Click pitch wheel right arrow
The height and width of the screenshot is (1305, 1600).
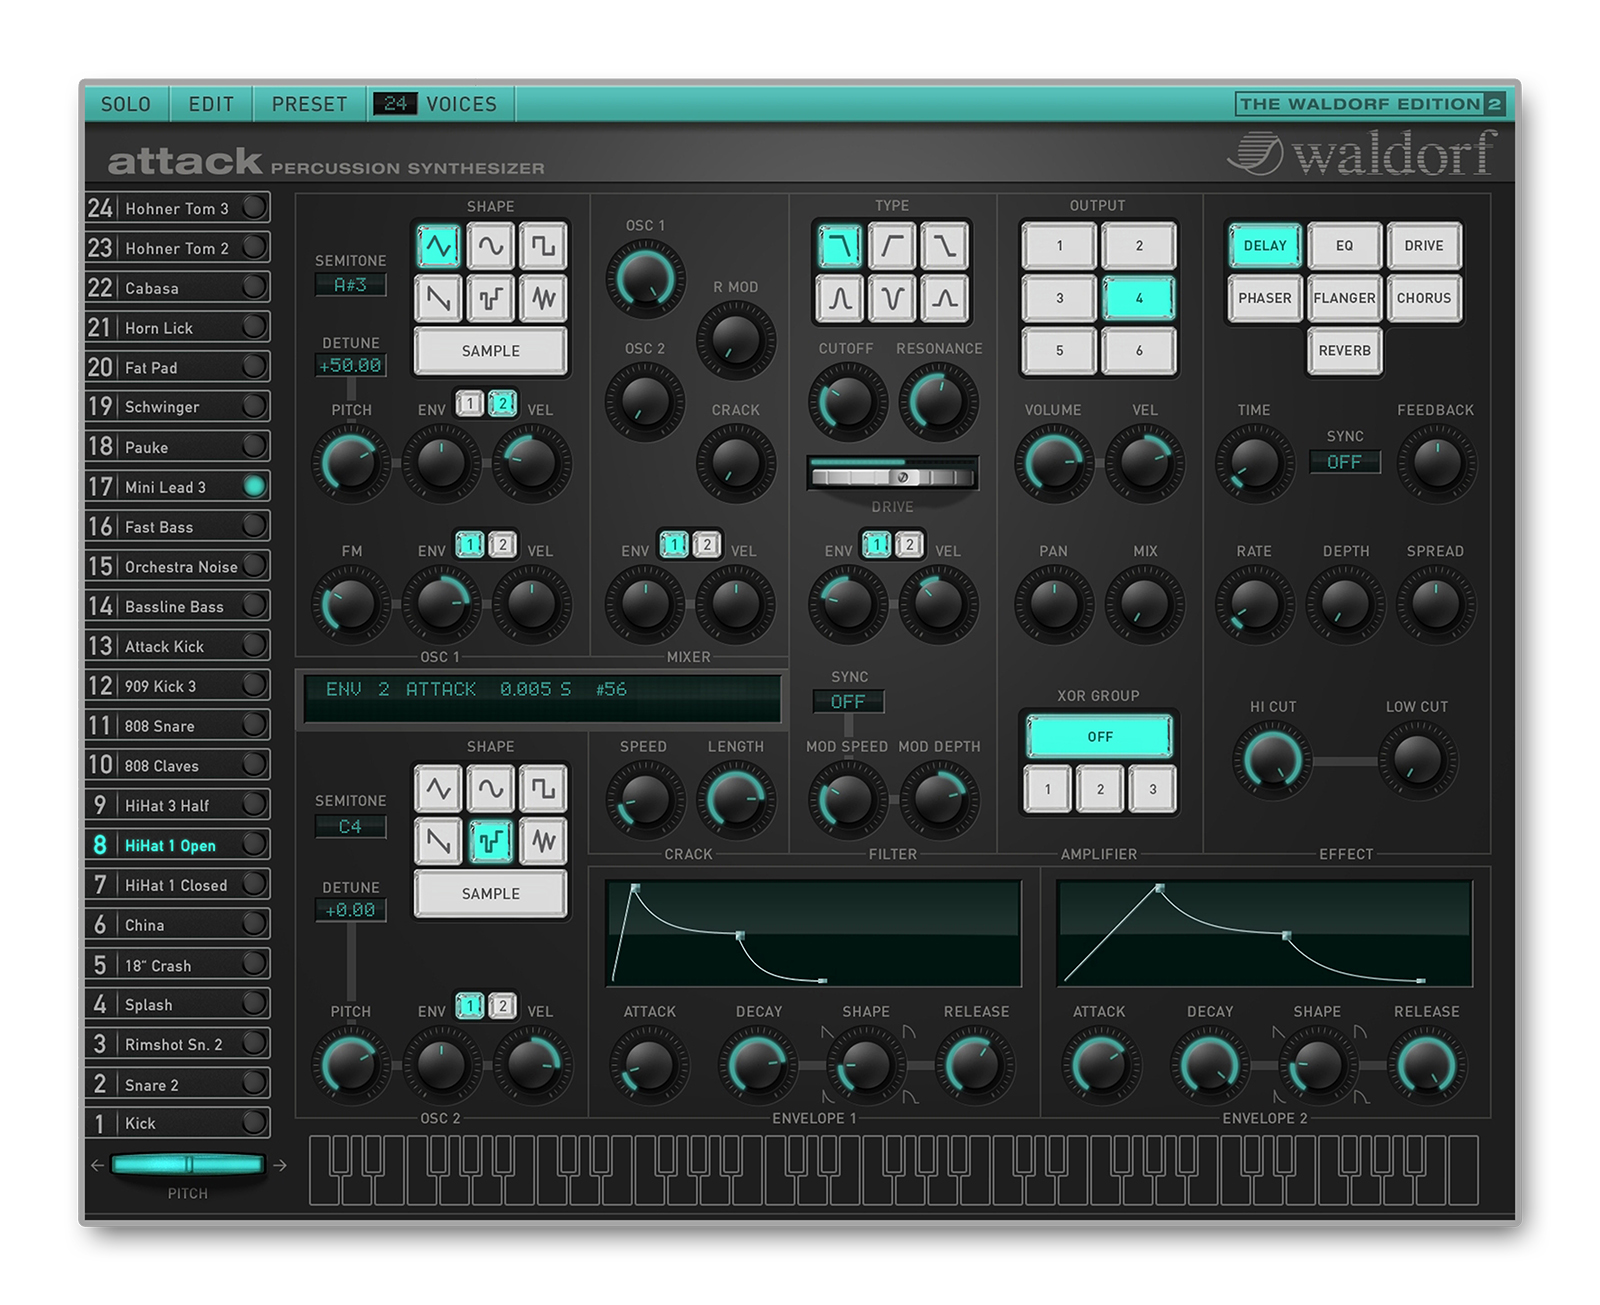coord(280,1165)
